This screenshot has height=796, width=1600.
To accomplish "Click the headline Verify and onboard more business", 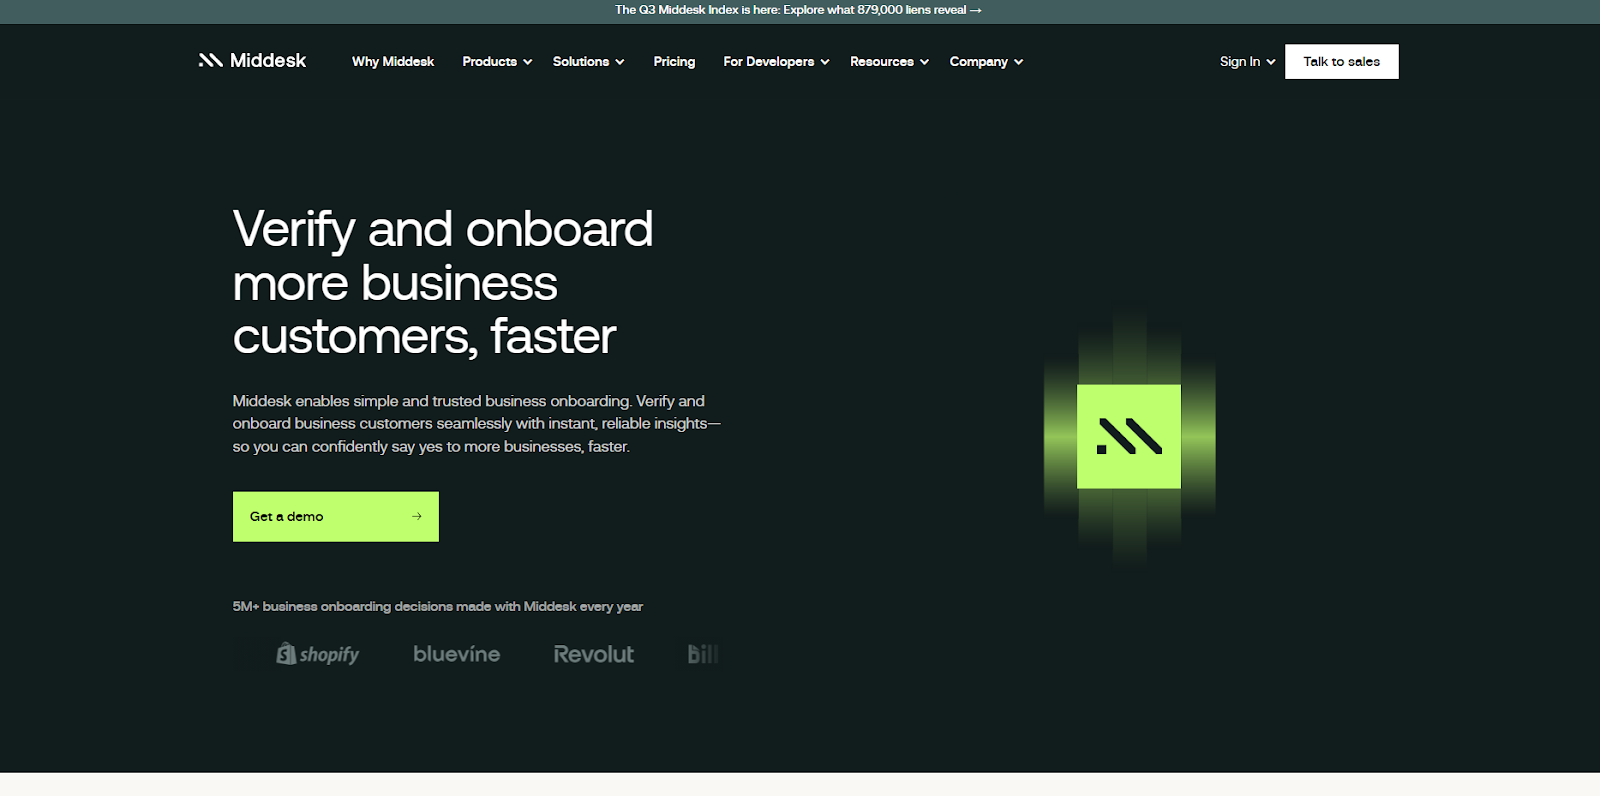I will (x=443, y=283).
